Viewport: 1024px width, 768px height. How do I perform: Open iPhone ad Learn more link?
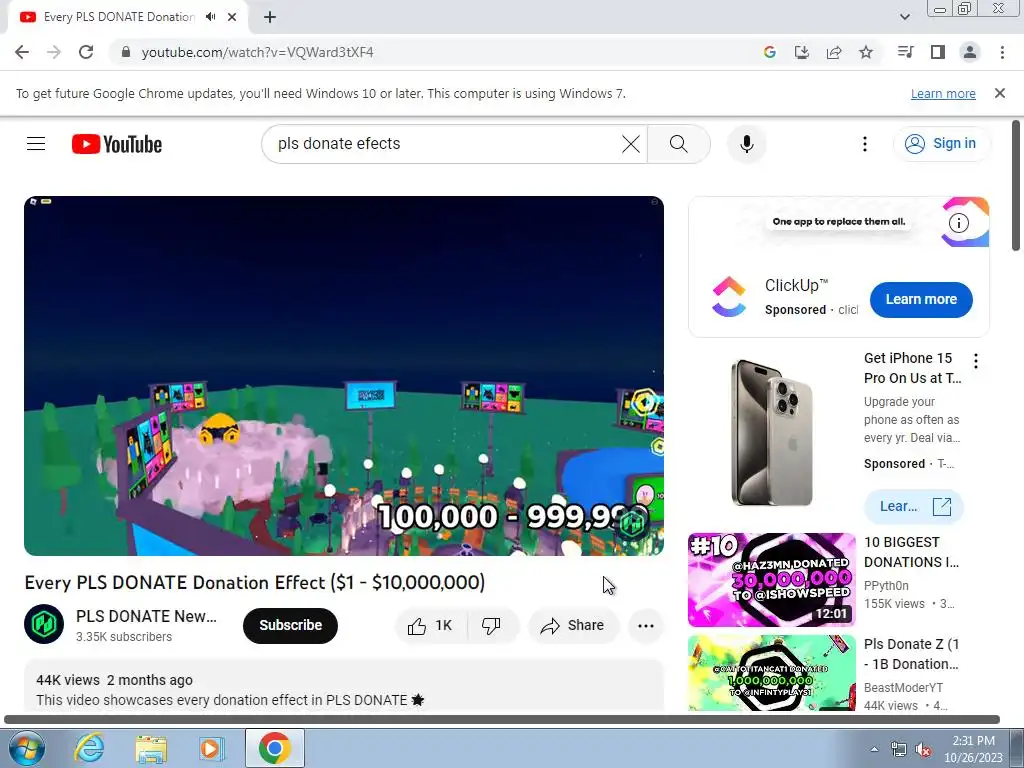[914, 506]
